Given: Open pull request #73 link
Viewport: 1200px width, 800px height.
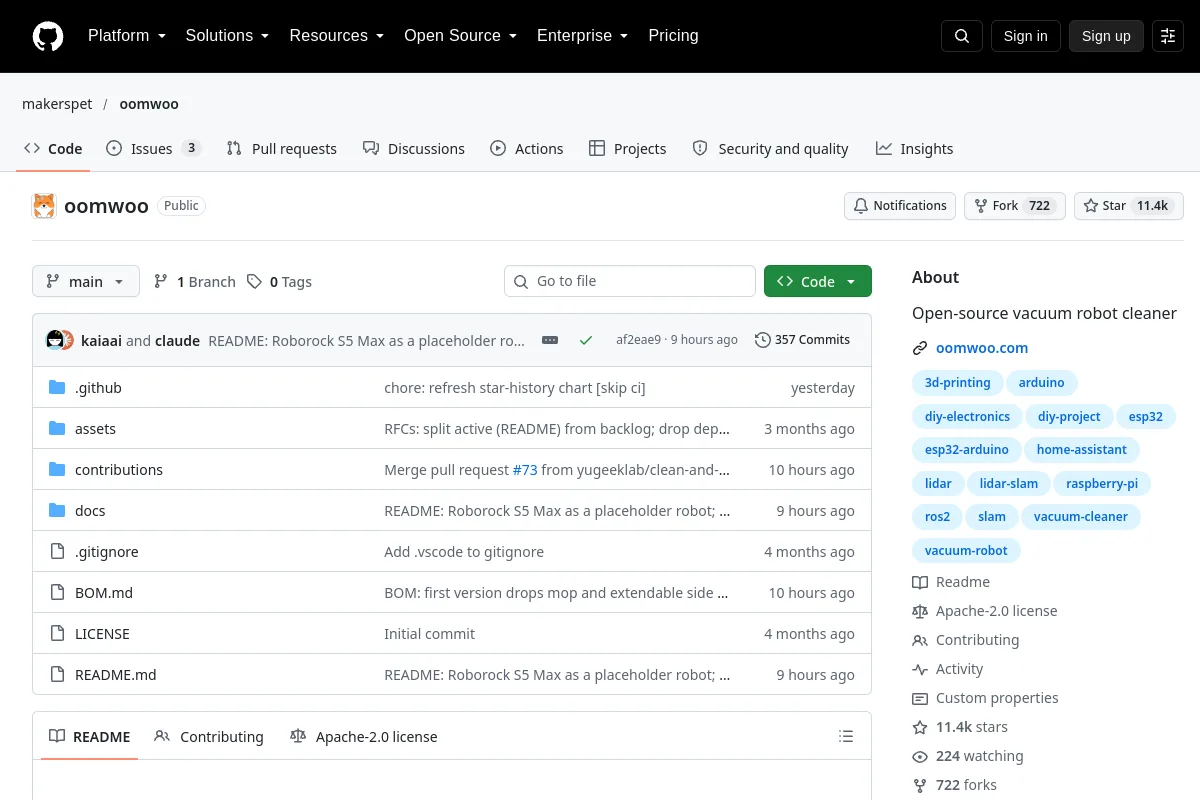Looking at the screenshot, I should [x=525, y=470].
